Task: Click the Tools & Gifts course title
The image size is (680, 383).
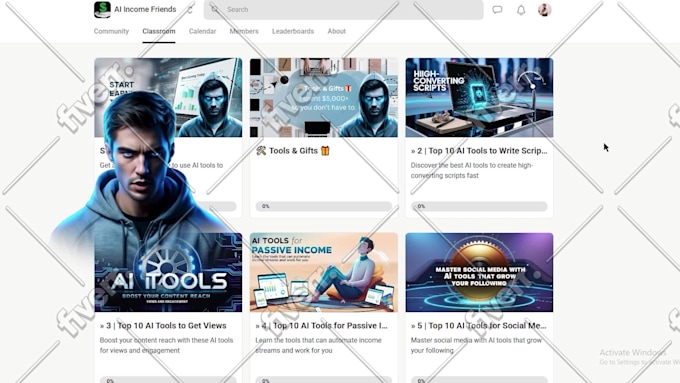Action: coord(293,151)
